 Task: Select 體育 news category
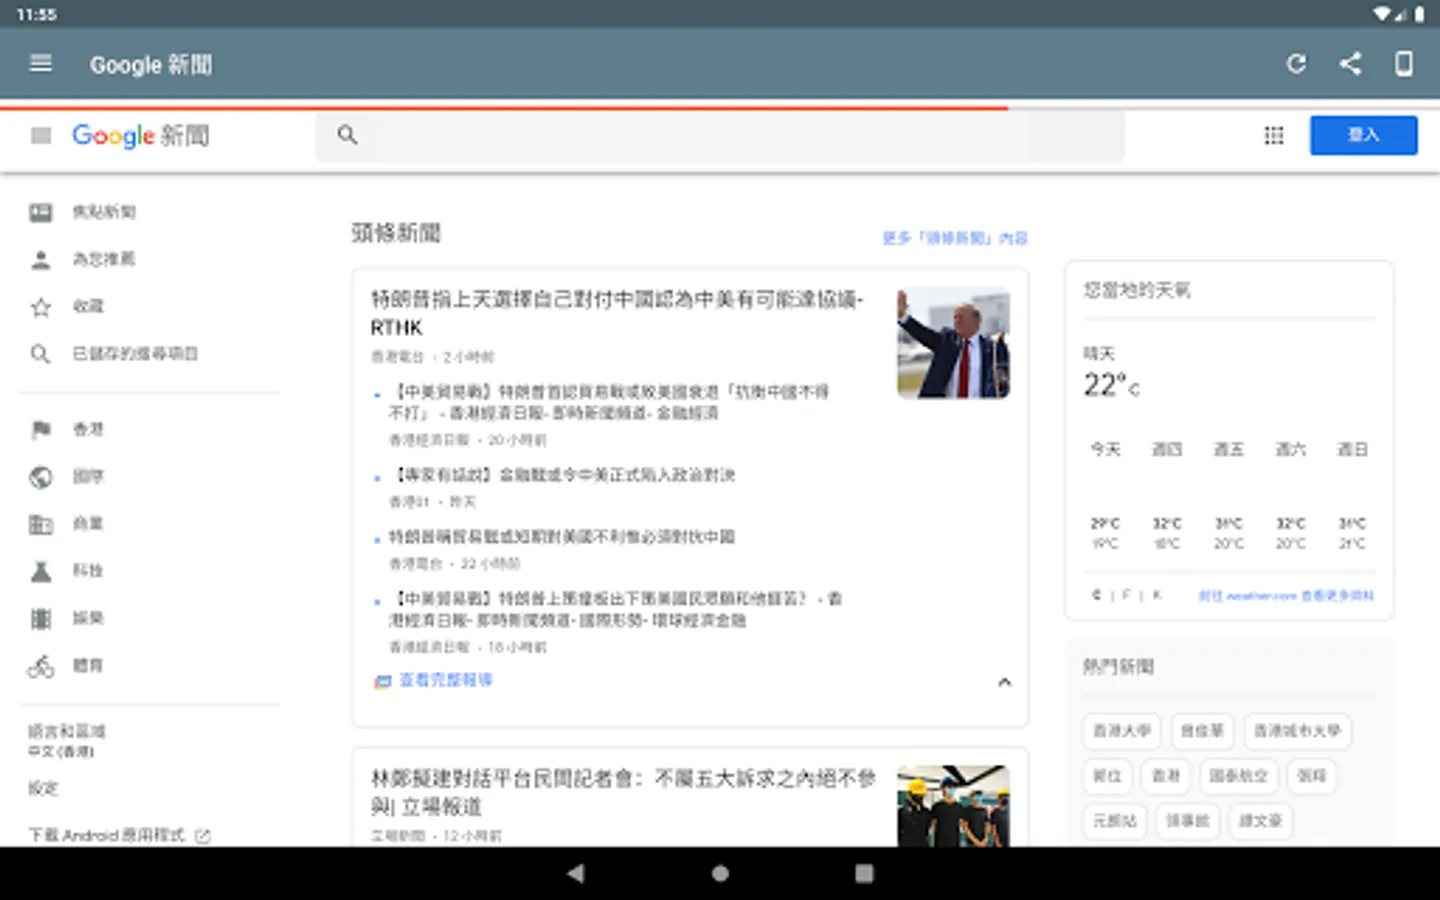88,666
